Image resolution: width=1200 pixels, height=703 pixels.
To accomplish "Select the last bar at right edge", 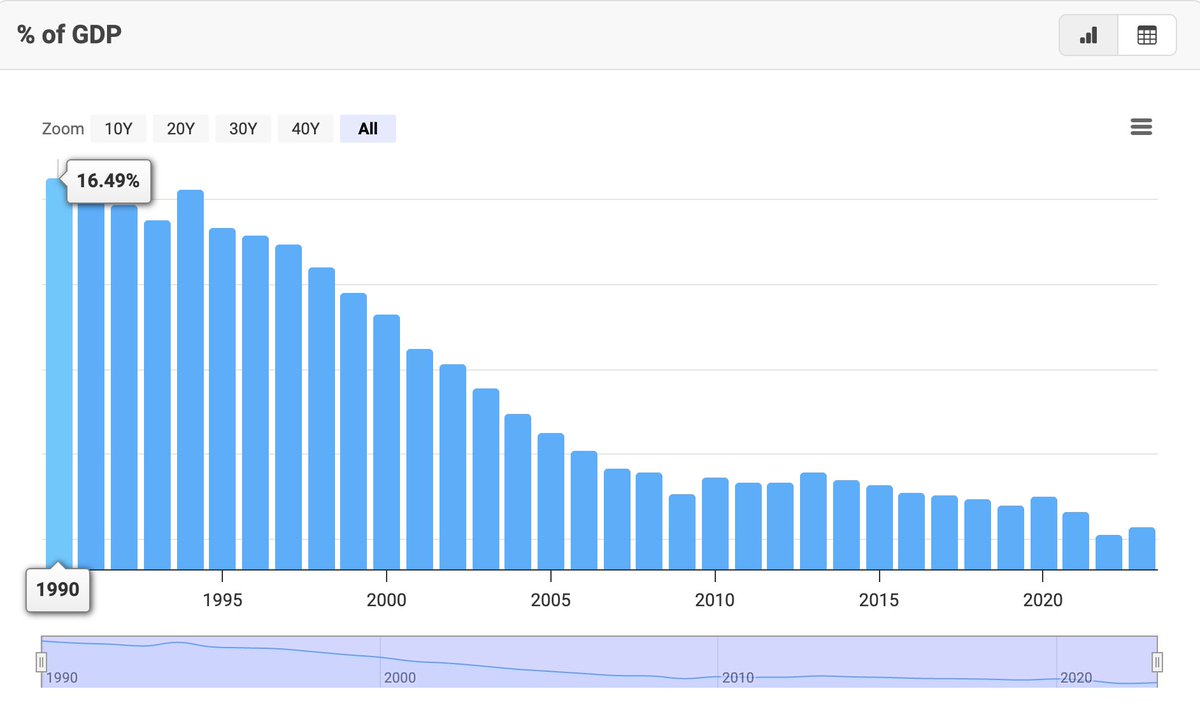I will 1142,548.
